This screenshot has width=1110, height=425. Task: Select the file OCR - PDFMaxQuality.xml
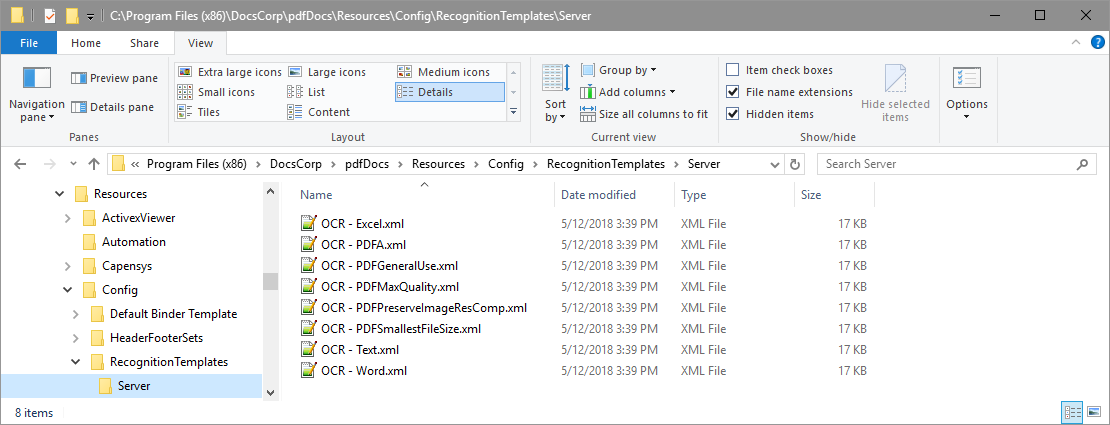(379, 287)
